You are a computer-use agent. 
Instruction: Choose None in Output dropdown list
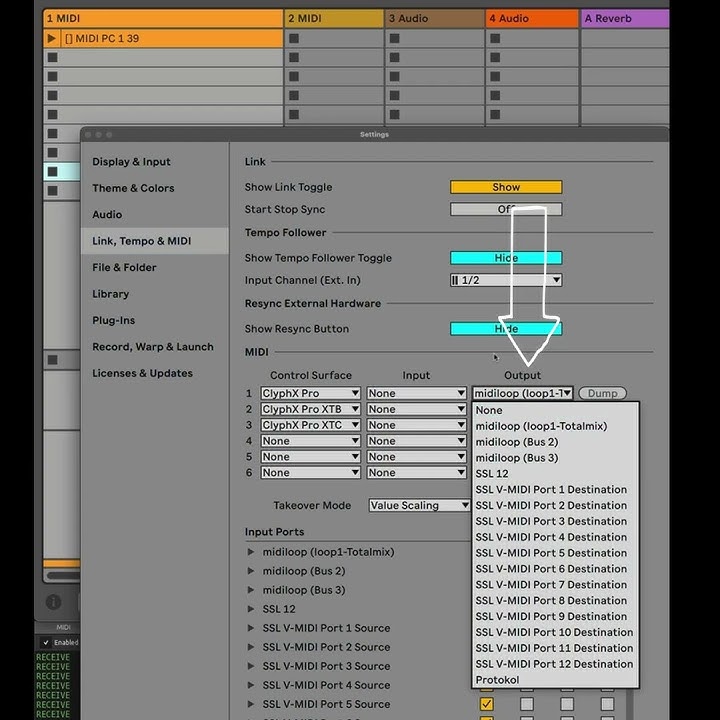555,410
